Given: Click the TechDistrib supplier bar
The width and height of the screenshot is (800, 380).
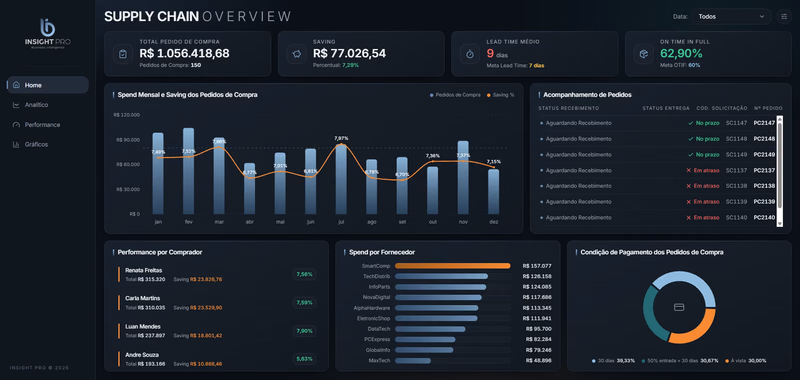Looking at the screenshot, I should pos(441,276).
